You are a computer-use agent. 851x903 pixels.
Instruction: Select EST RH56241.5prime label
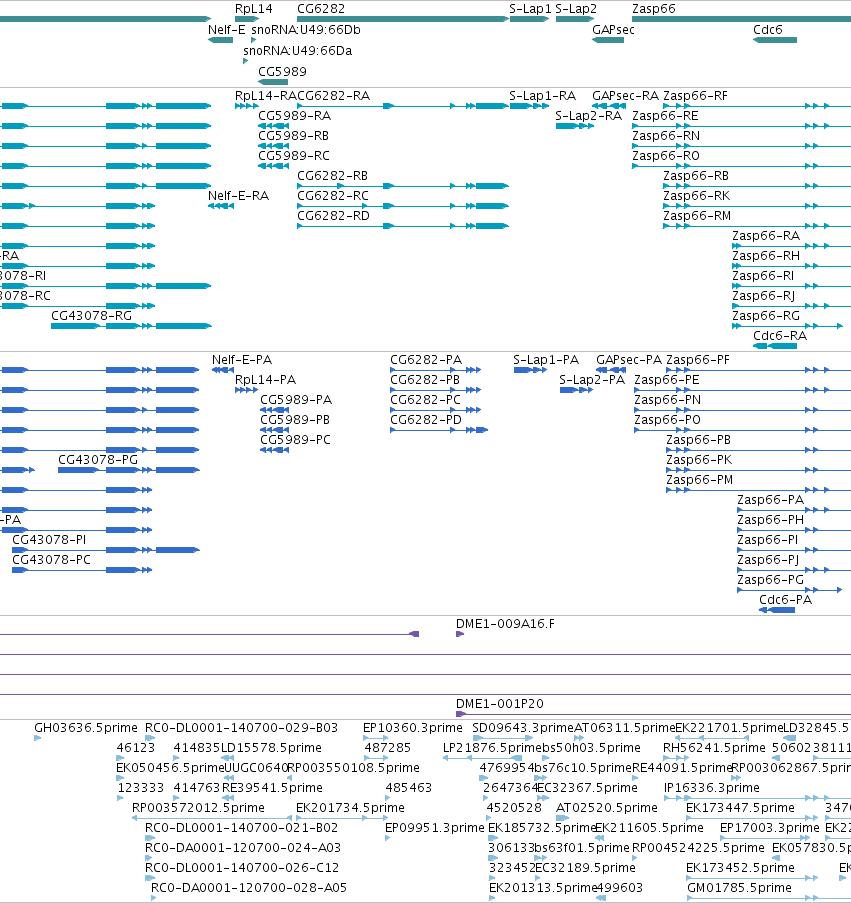(714, 748)
